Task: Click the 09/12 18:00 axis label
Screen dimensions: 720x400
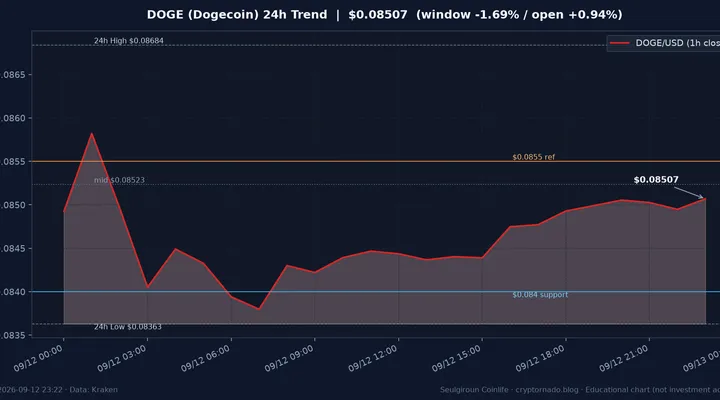Action: point(540,358)
